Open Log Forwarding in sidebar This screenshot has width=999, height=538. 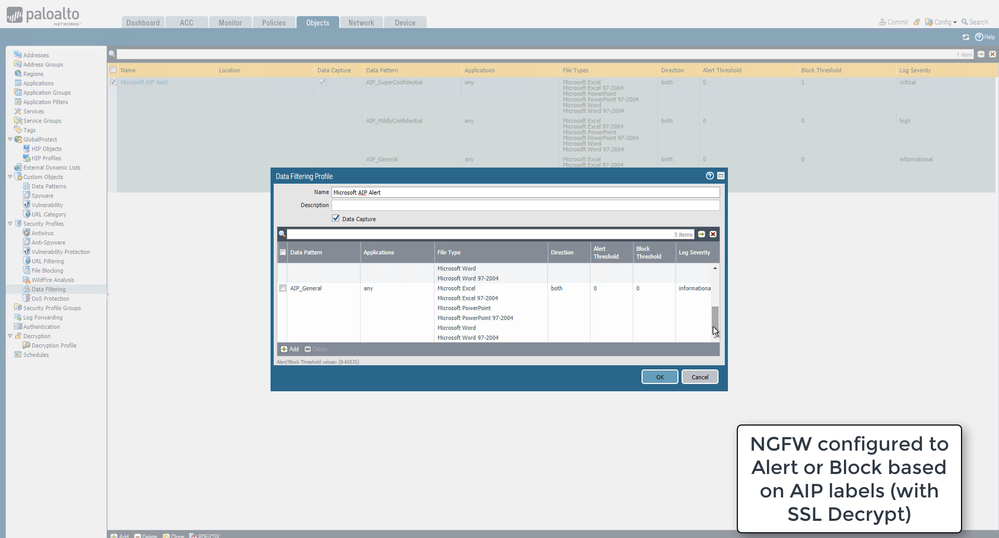pyautogui.click(x=43, y=317)
